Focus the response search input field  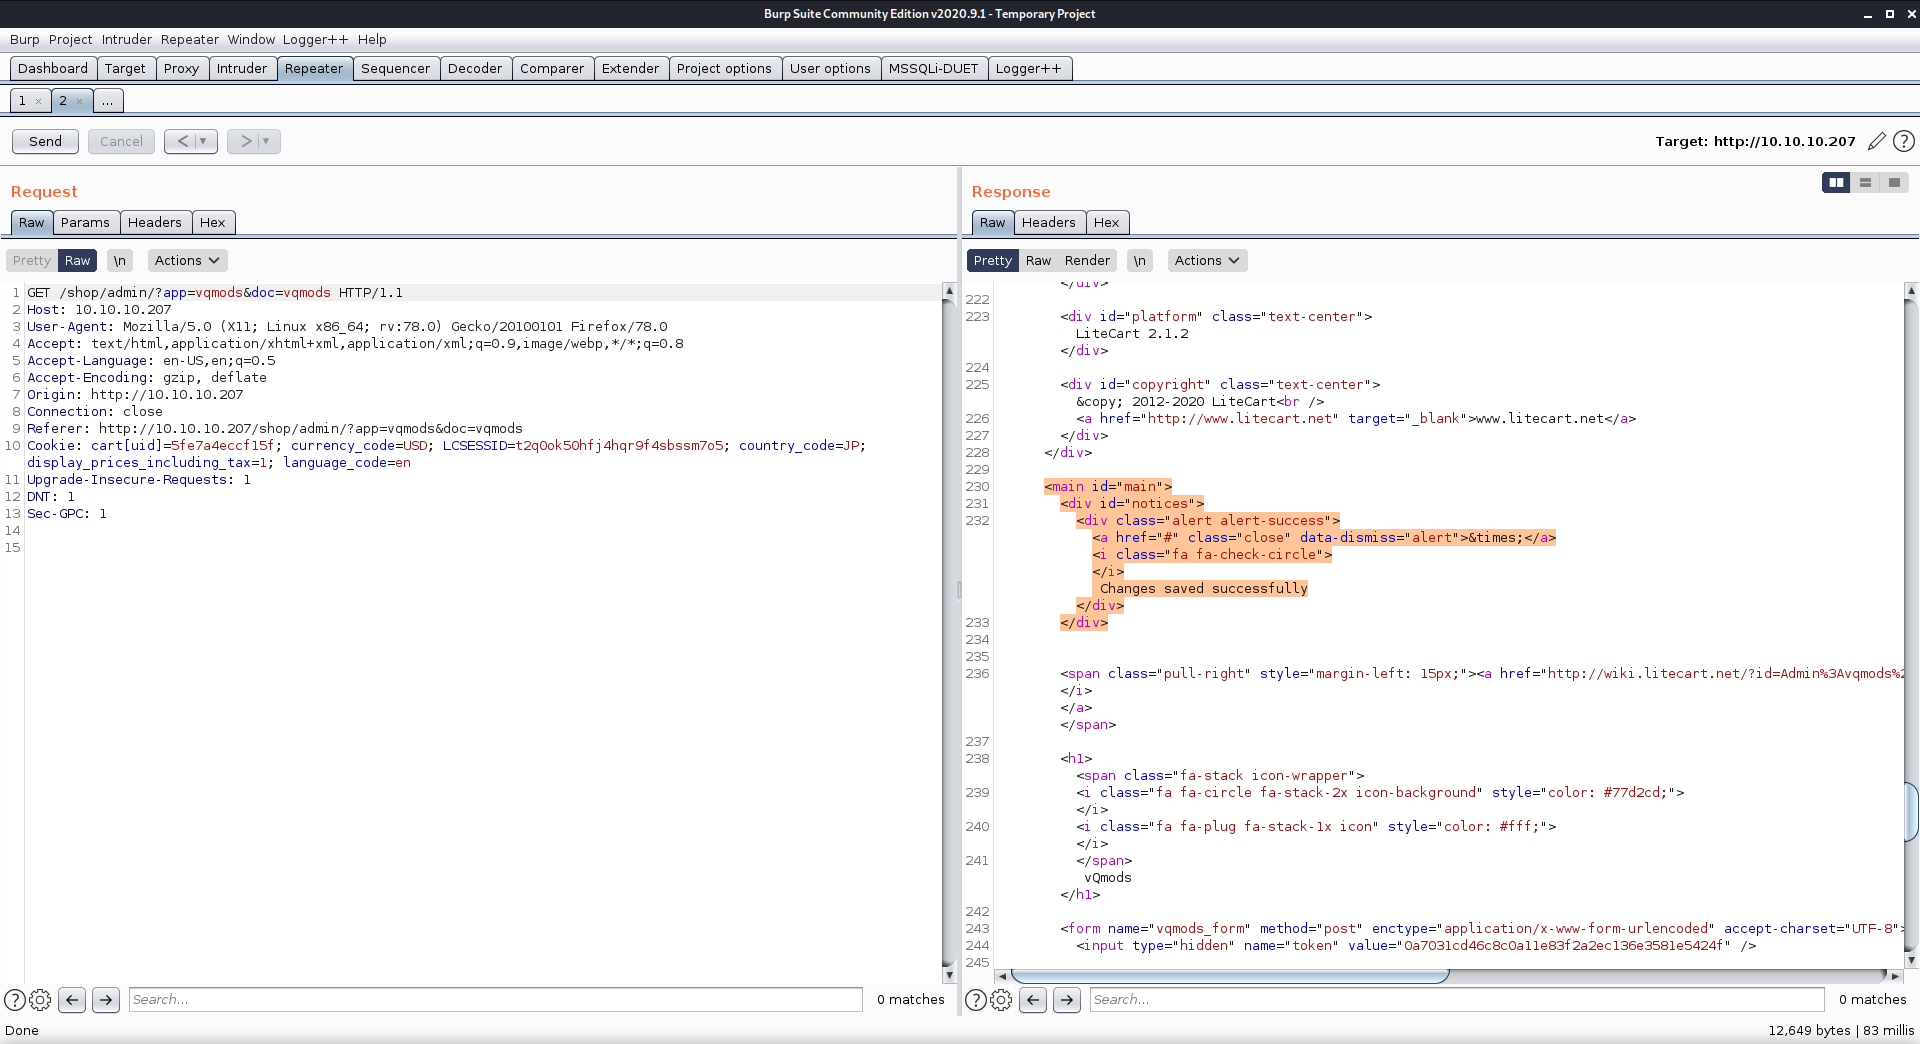1456,999
